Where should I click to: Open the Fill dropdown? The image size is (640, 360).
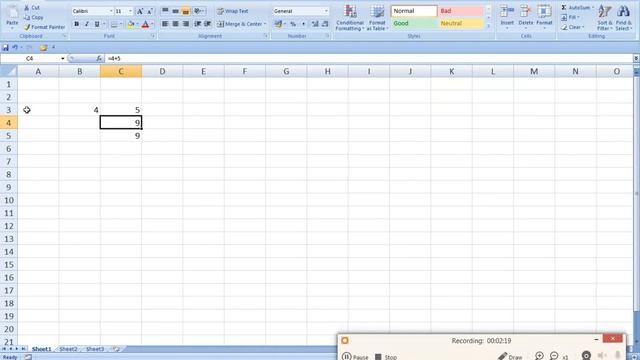[x=569, y=18]
